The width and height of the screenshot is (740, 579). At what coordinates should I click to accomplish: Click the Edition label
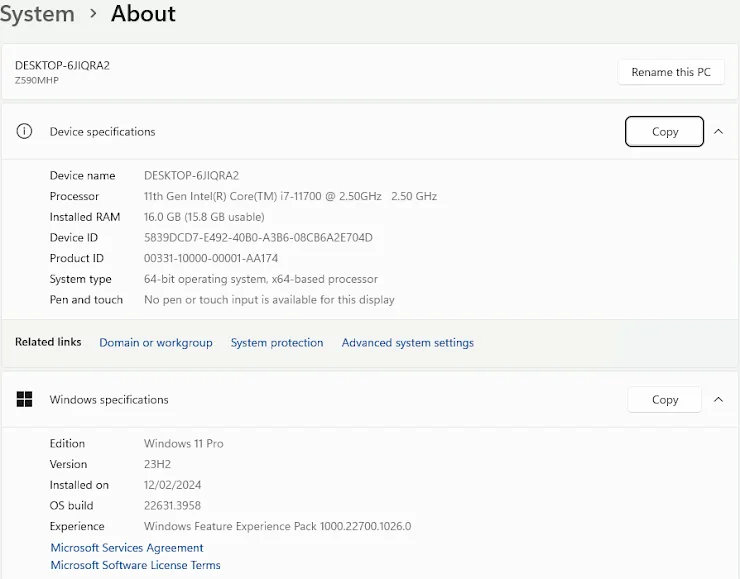(67, 444)
